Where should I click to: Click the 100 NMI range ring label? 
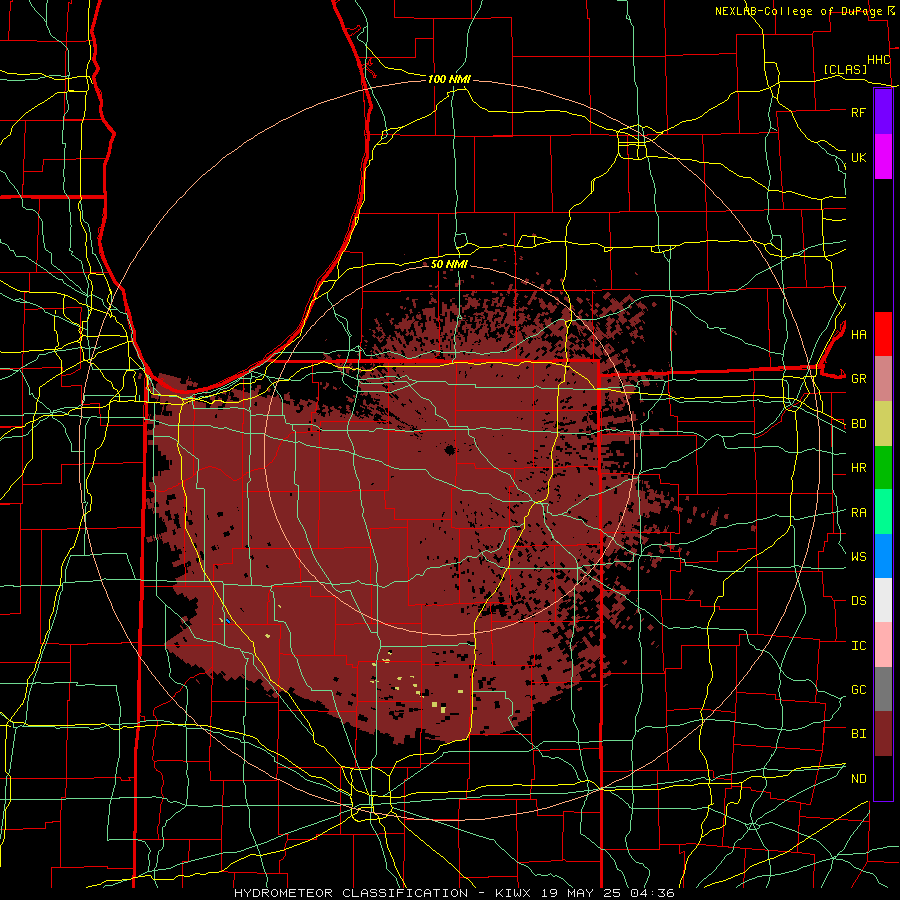(x=449, y=79)
